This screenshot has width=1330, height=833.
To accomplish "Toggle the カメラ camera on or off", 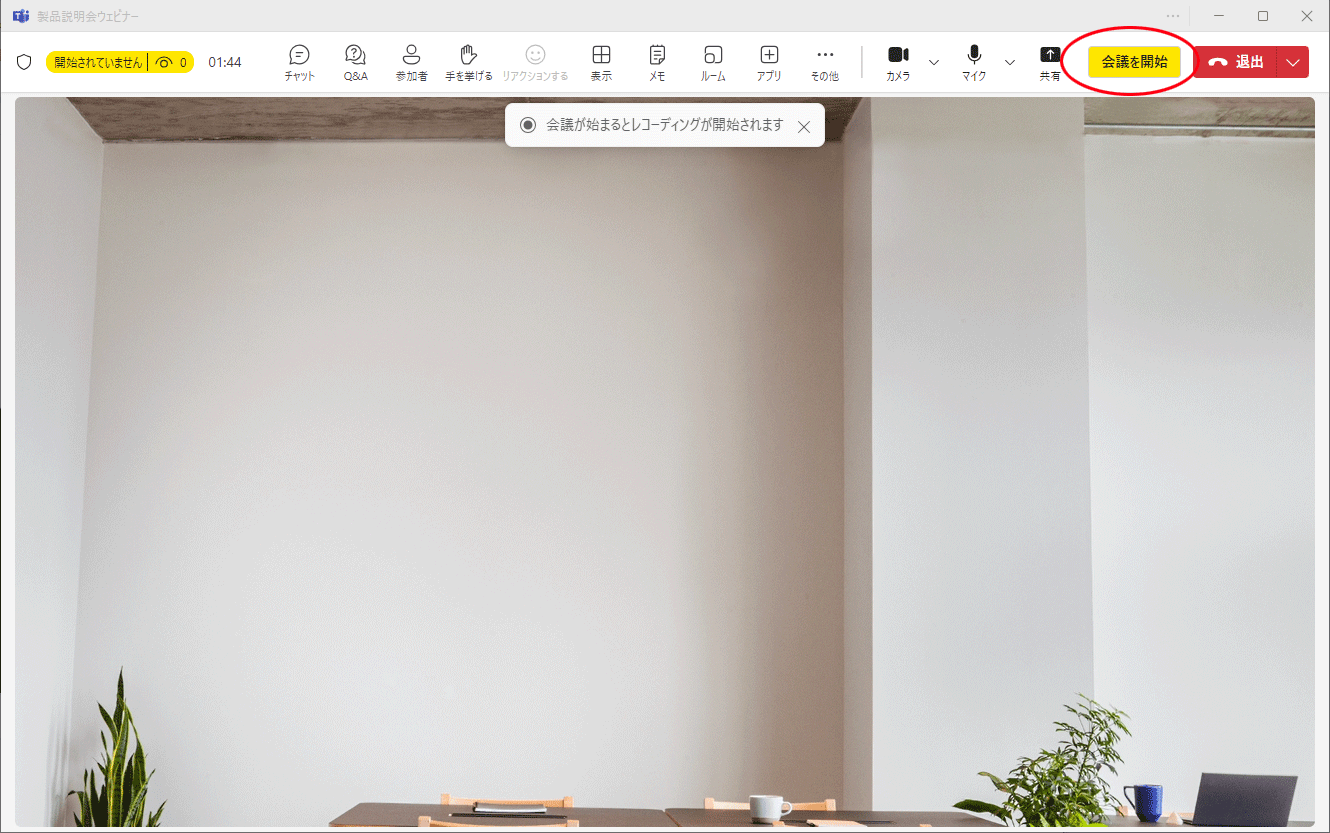I will click(x=898, y=62).
